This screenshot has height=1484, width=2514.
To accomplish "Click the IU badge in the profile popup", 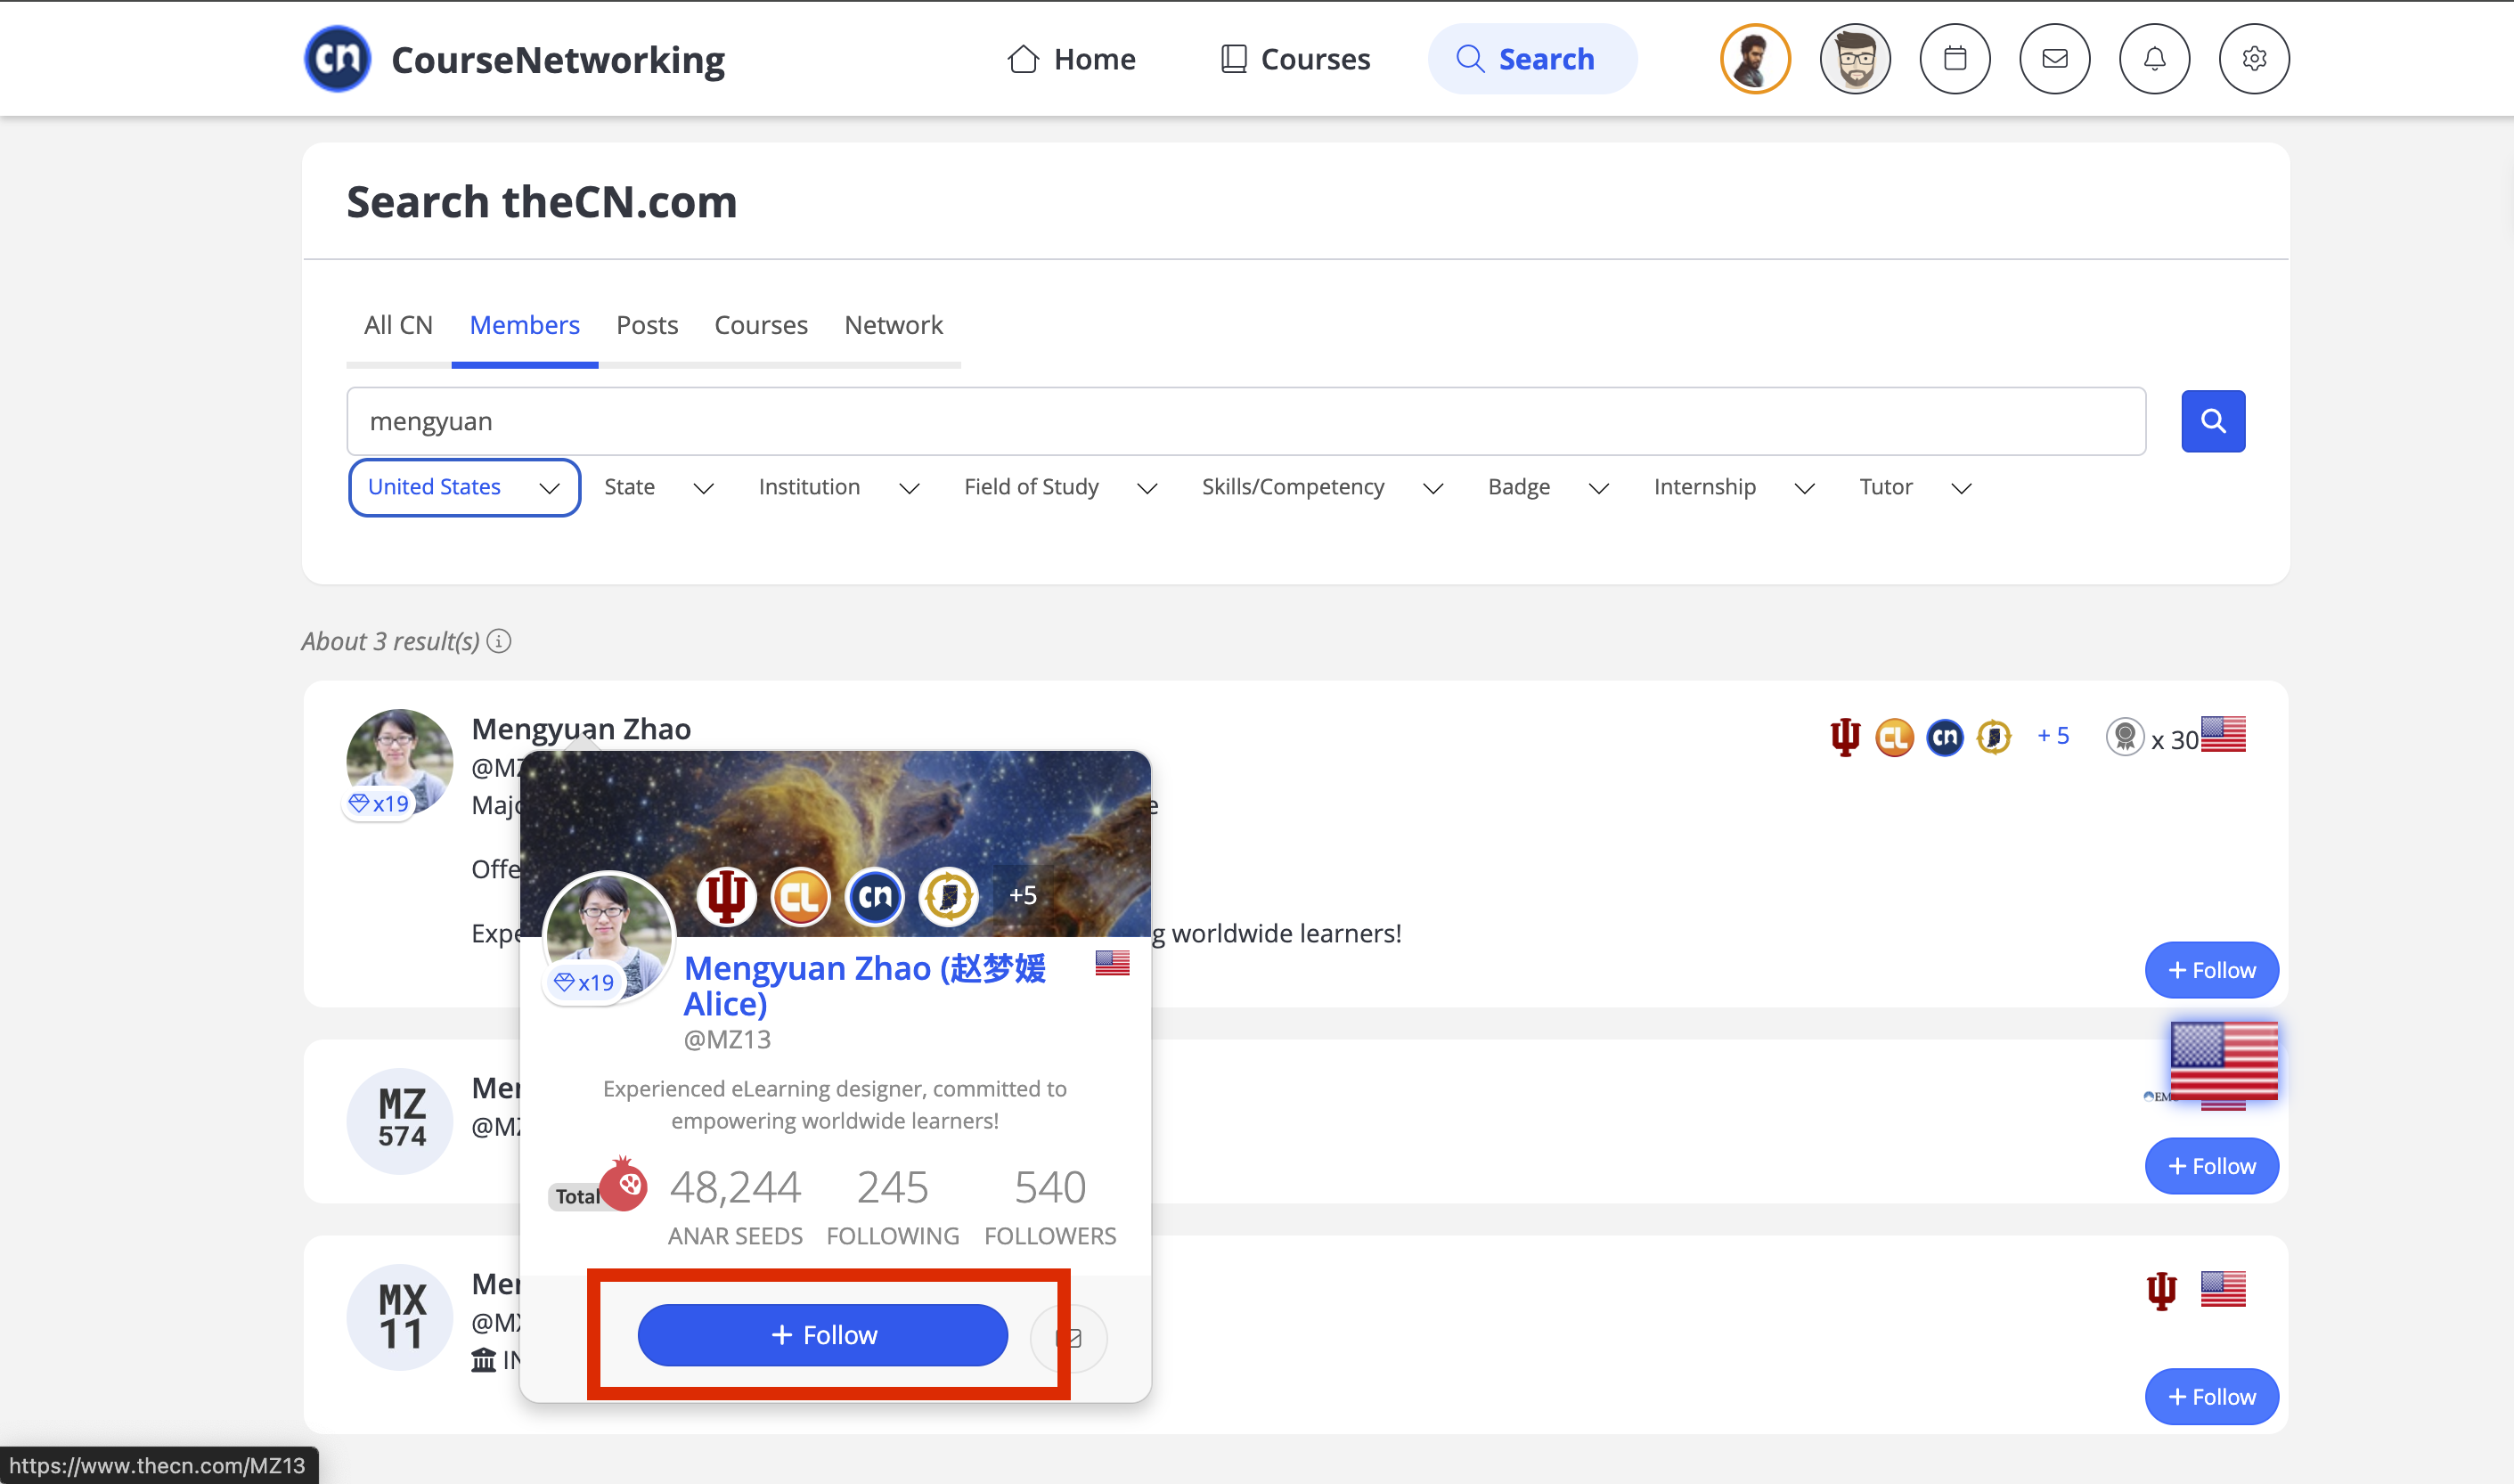I will pos(726,896).
